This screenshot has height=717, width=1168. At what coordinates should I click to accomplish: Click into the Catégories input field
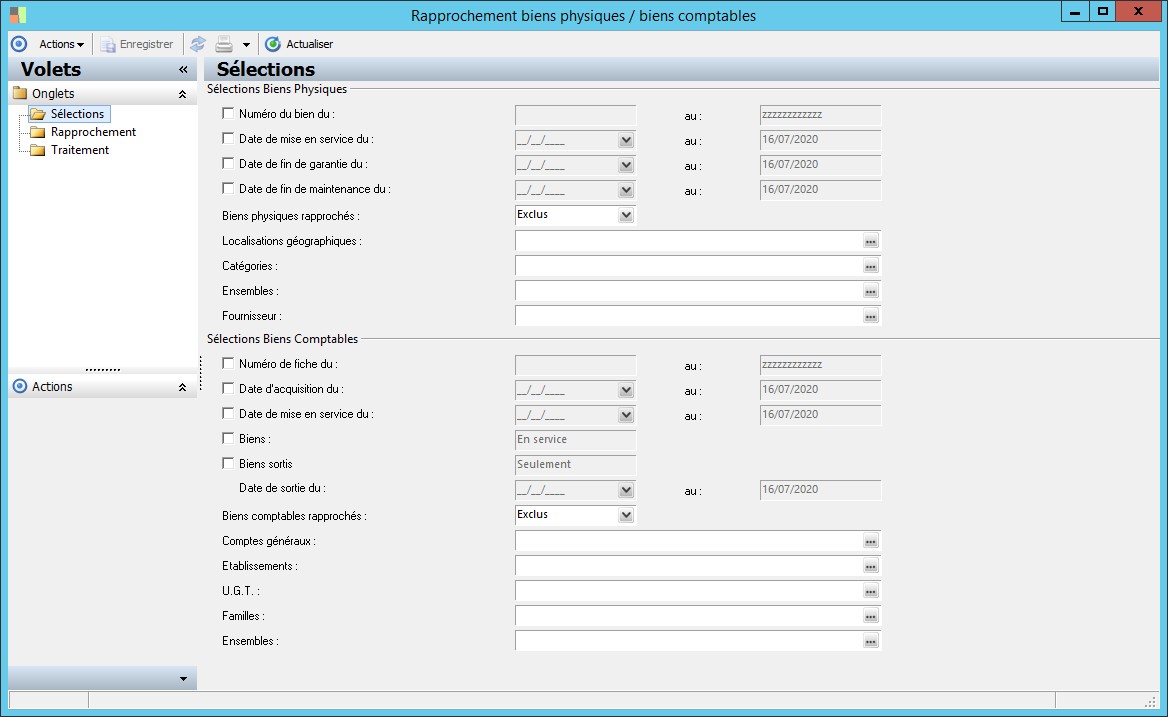pos(688,266)
